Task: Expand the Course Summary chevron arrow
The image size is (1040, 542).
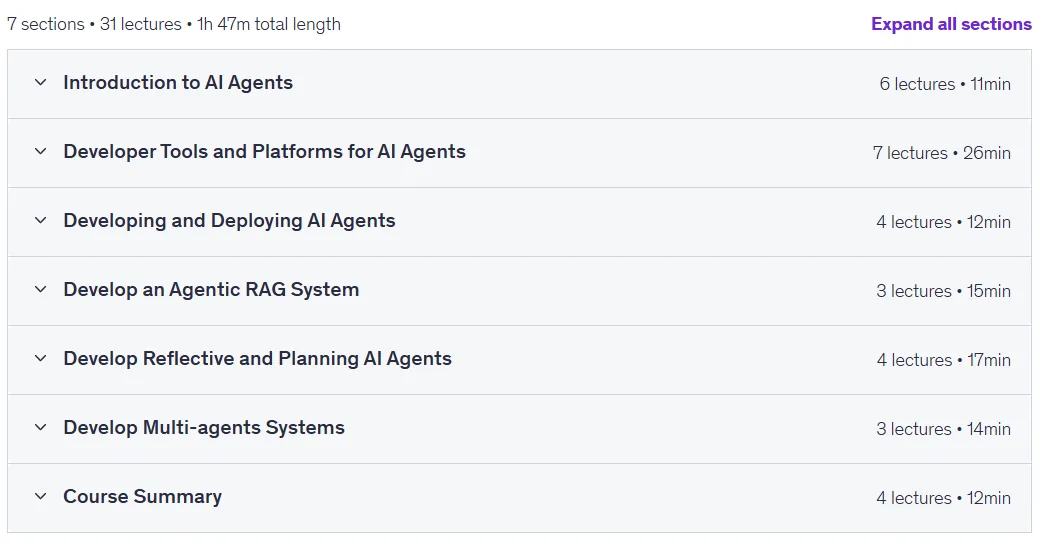Action: (x=40, y=496)
